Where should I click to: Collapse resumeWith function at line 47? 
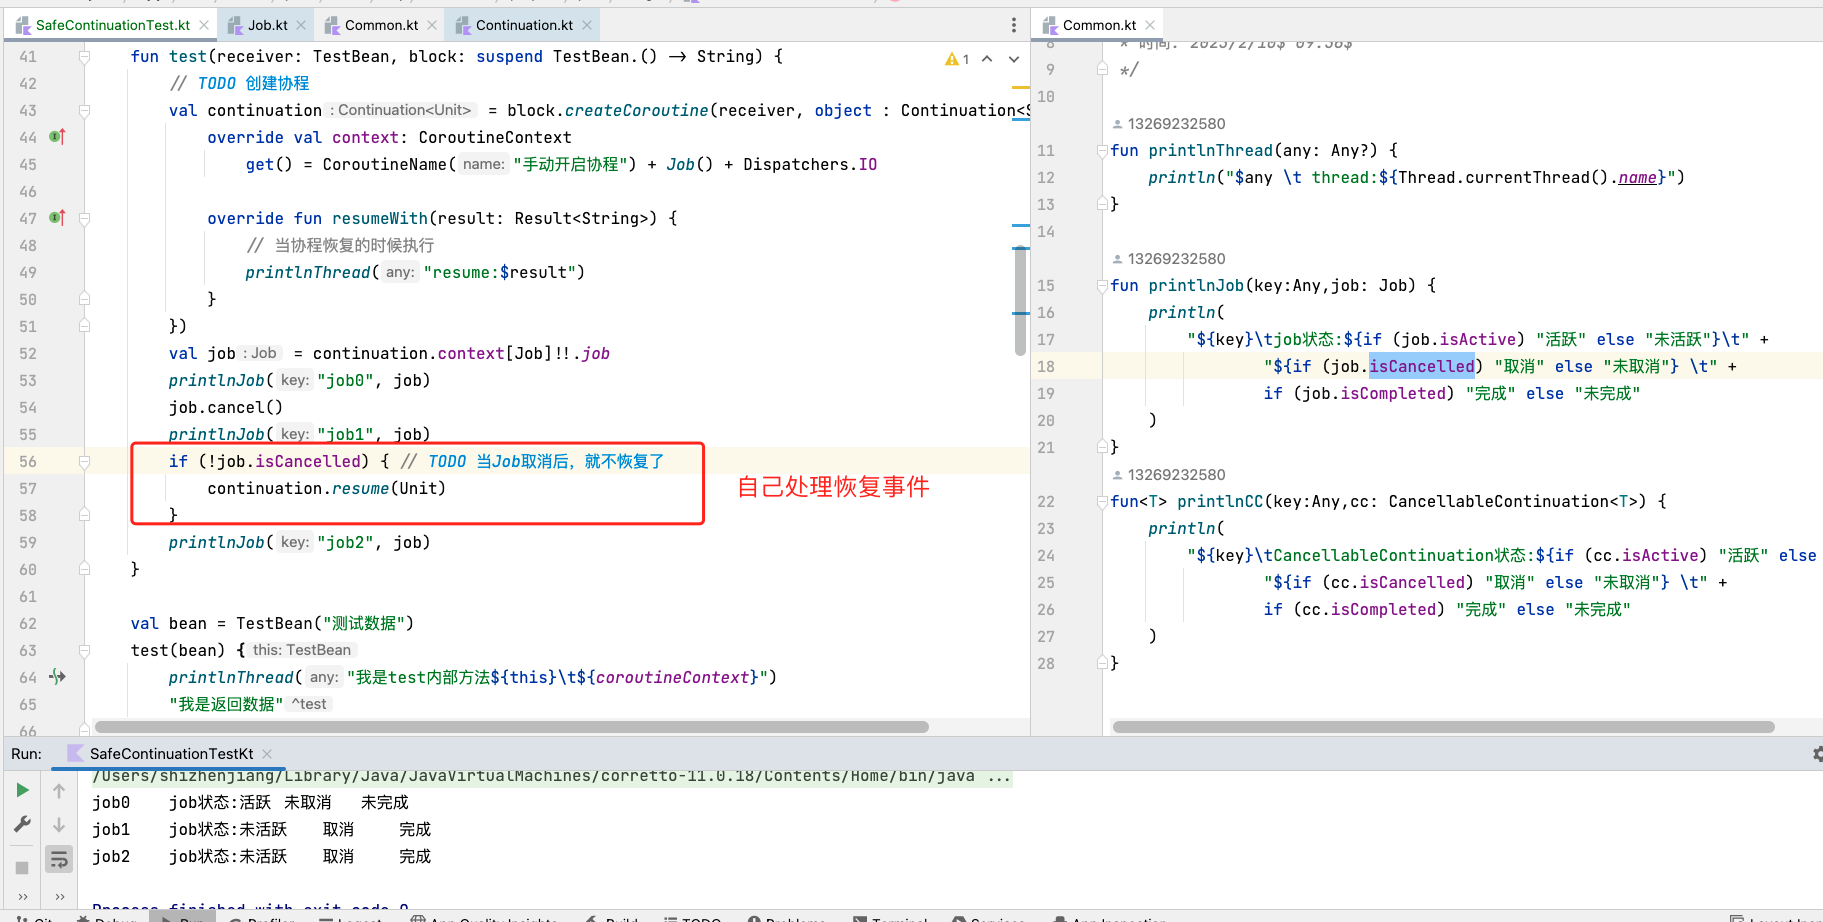coord(84,218)
